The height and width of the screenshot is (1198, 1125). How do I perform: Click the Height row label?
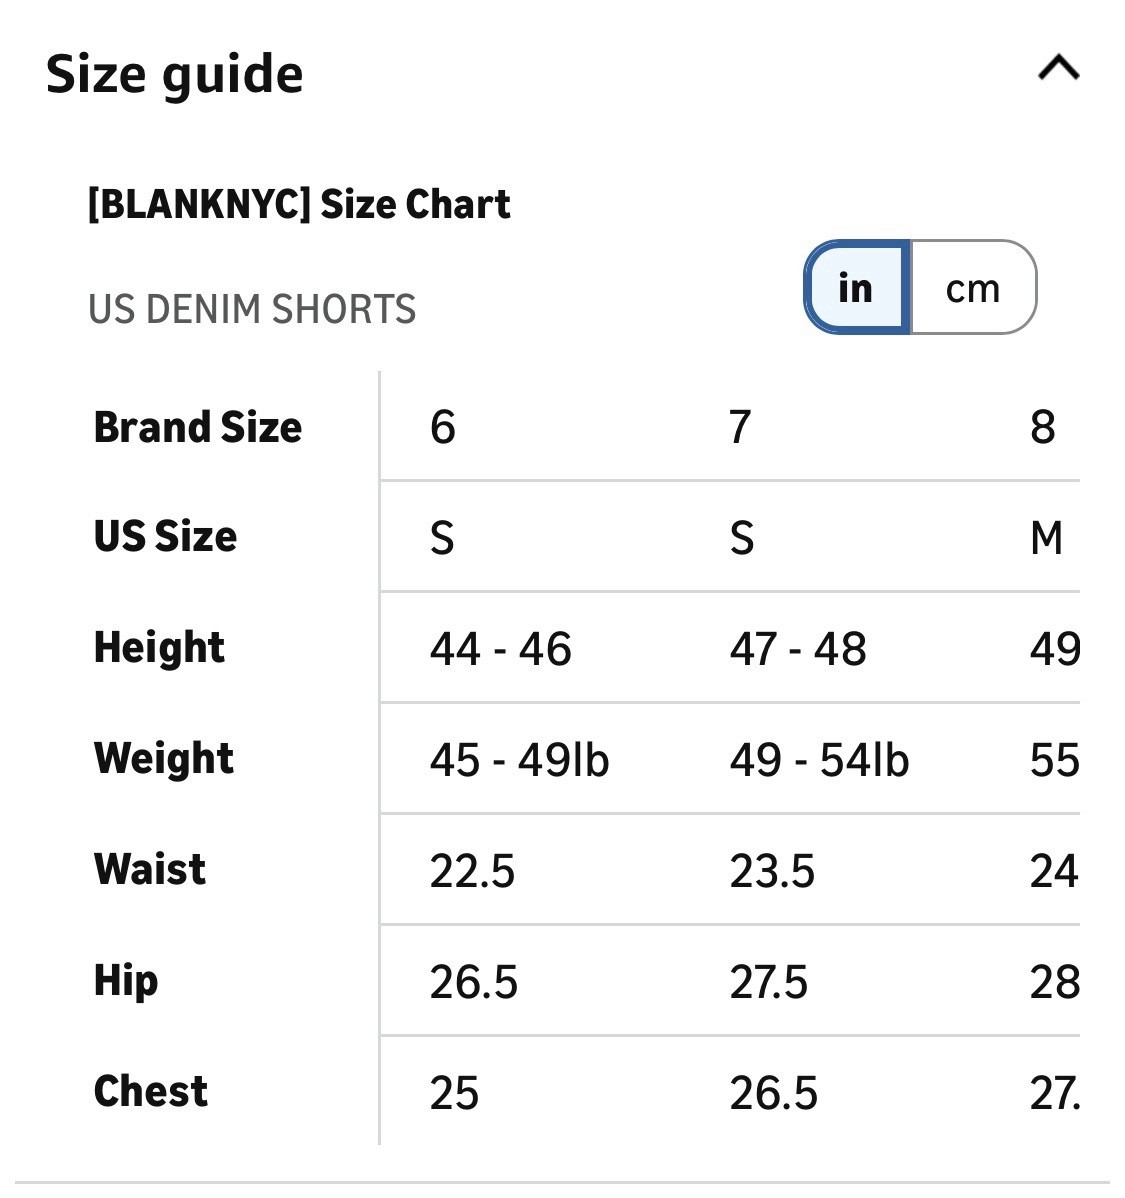tap(159, 648)
